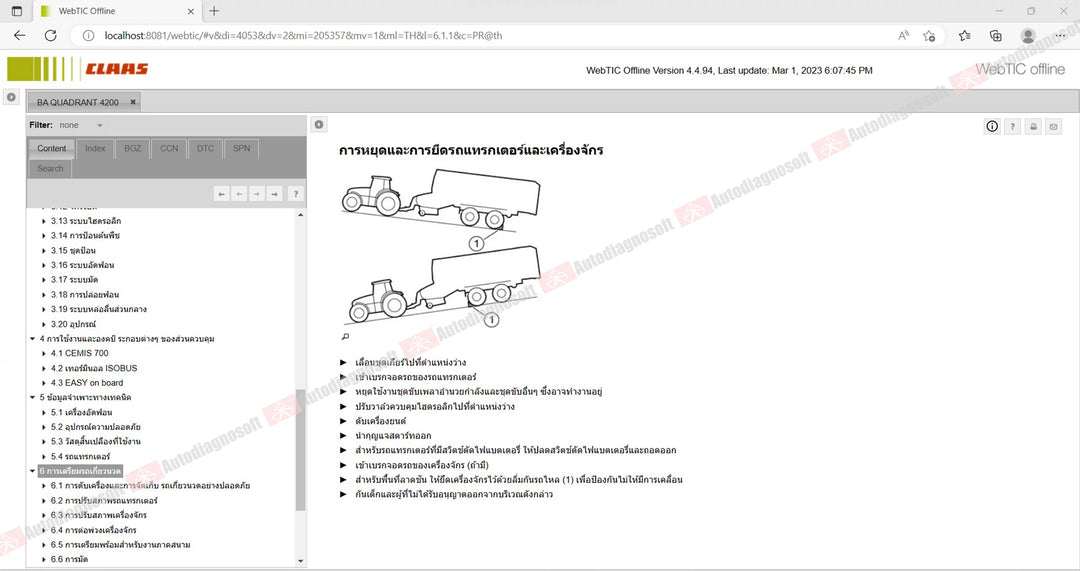This screenshot has height=571, width=1080.
Task: Send feedback via envelope icon
Action: (1053, 126)
